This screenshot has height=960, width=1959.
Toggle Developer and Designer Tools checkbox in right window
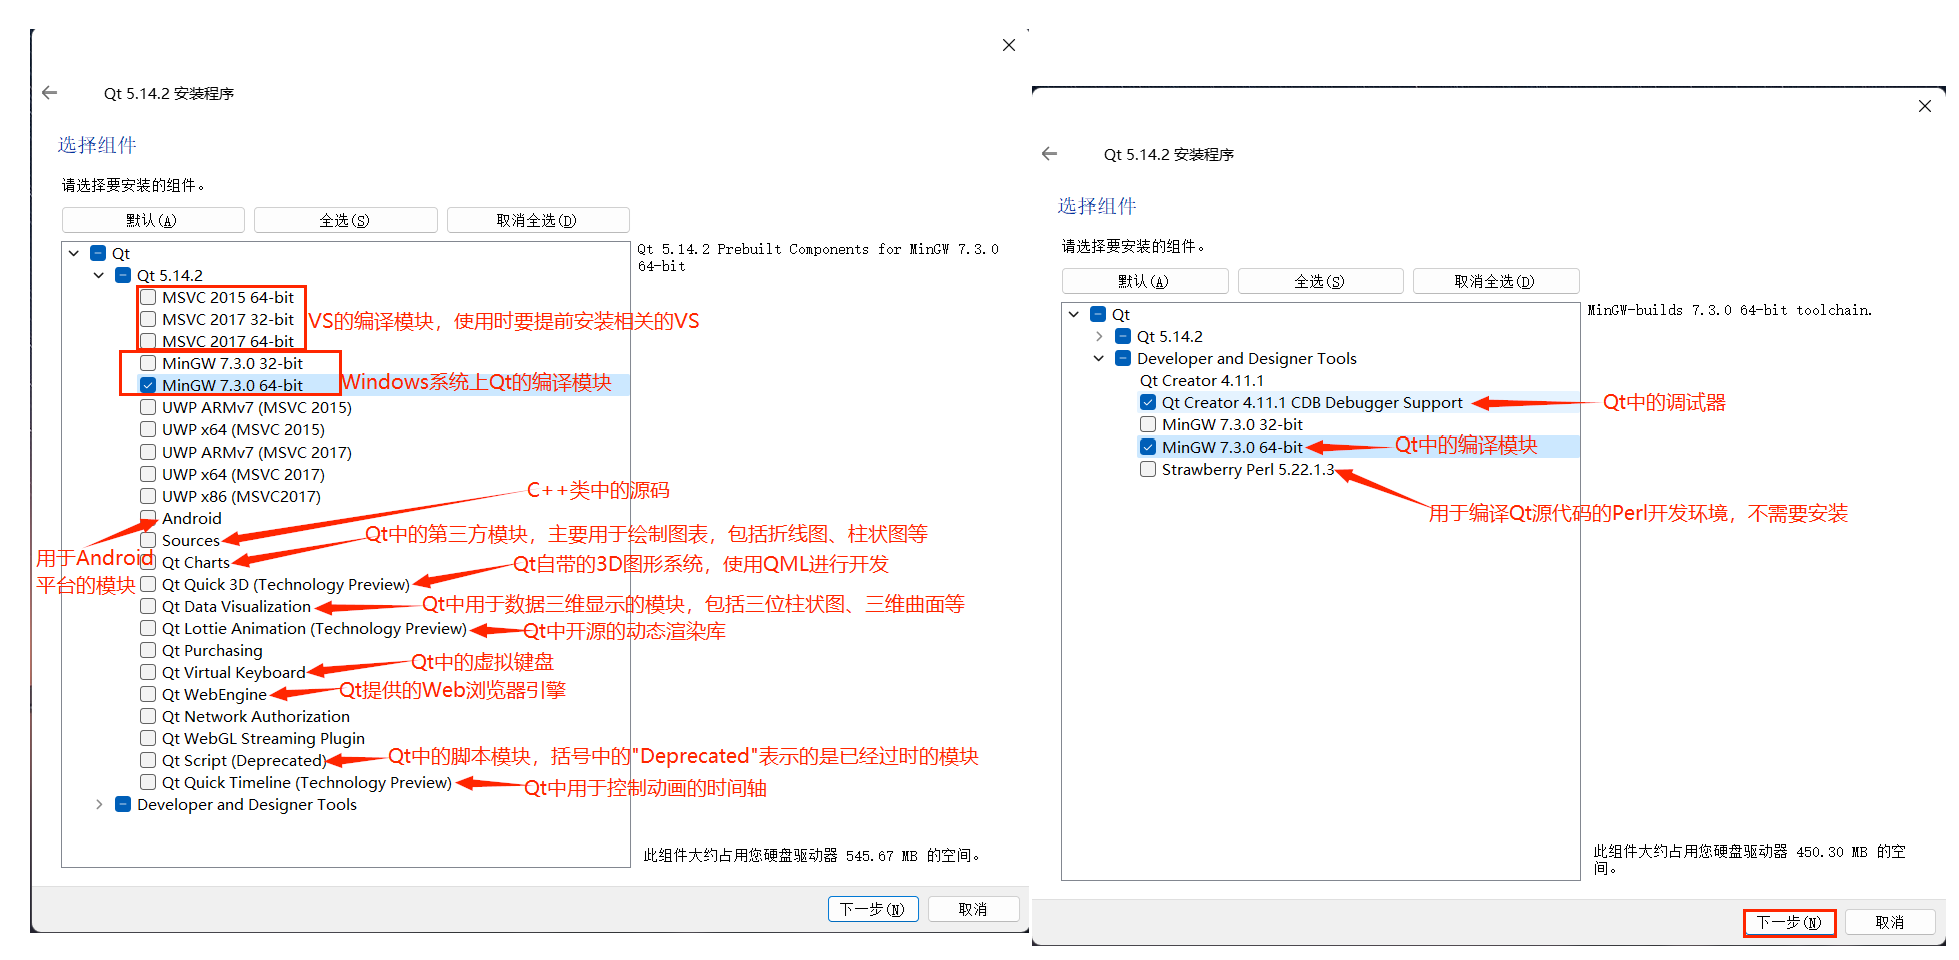coord(1123,358)
